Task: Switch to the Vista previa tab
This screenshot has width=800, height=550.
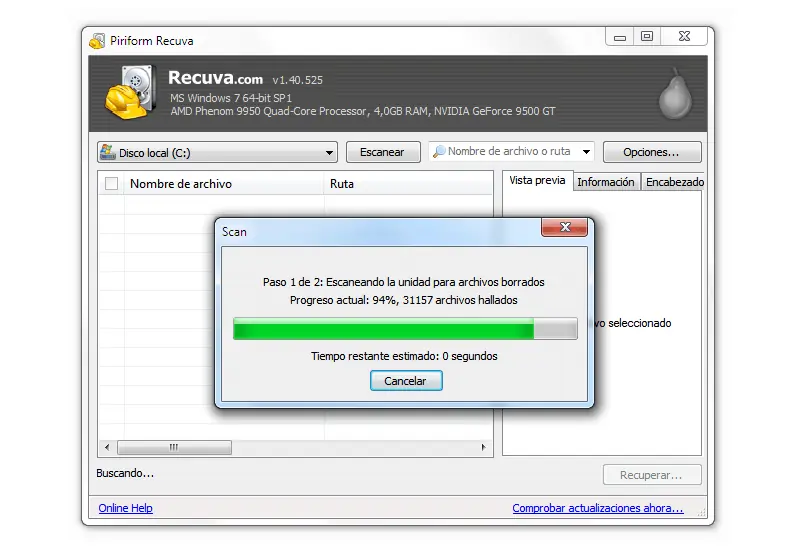Action: click(537, 181)
